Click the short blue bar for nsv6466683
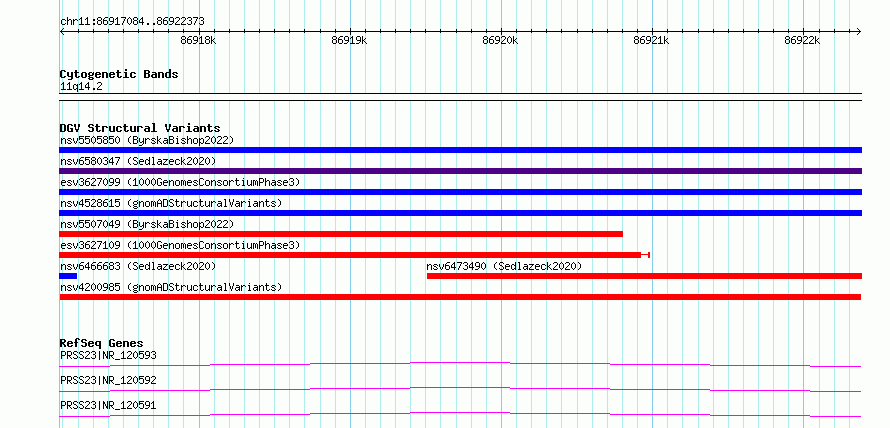 [x=68, y=276]
